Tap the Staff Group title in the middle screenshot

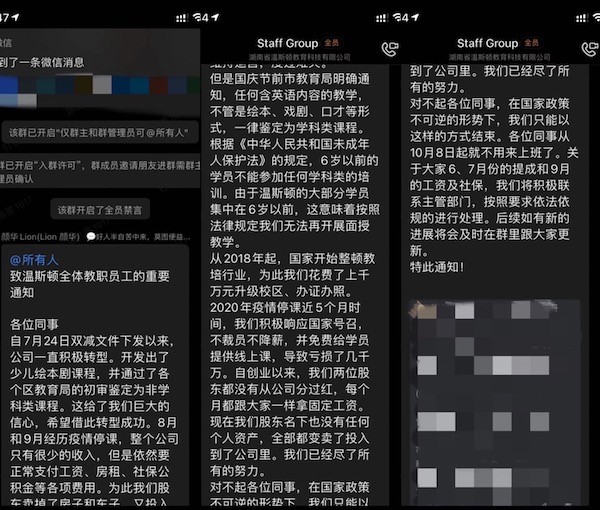click(x=287, y=43)
